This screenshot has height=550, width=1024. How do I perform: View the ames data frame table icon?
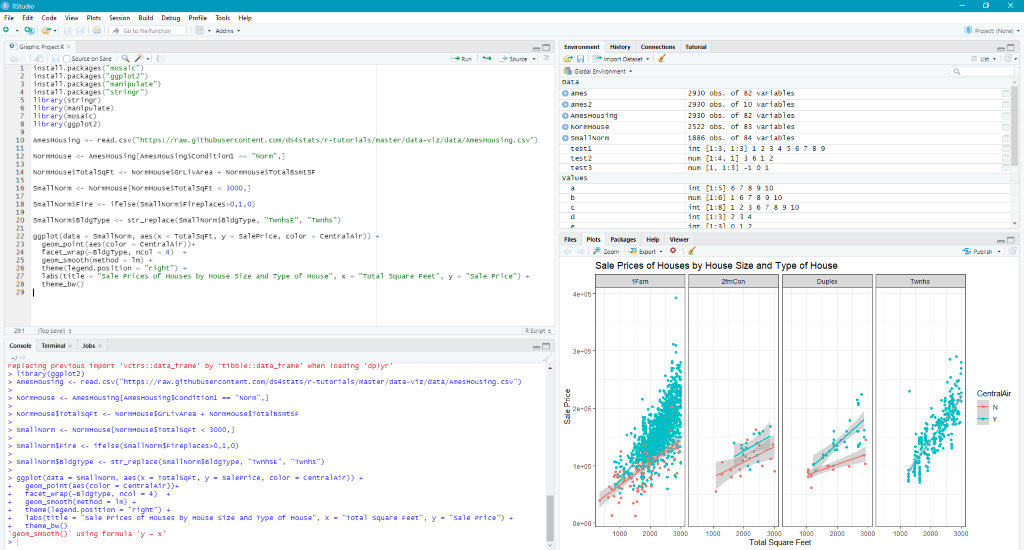[1006, 93]
